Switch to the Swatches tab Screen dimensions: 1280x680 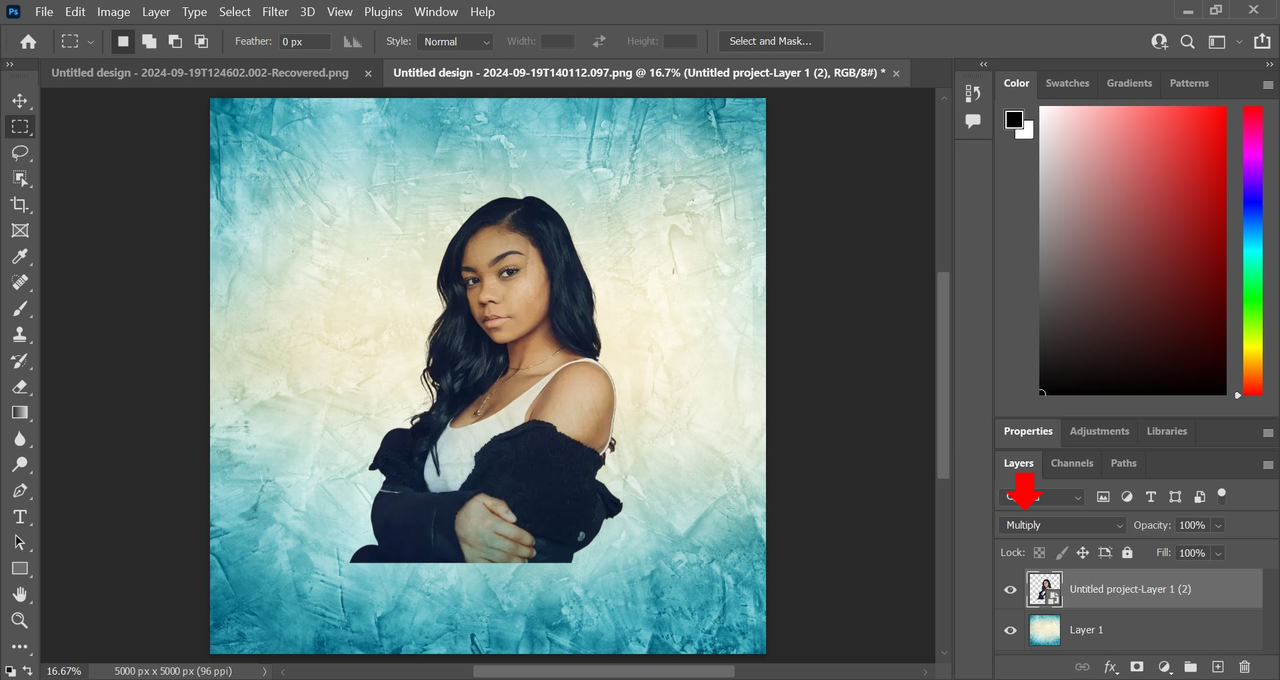[x=1067, y=83]
